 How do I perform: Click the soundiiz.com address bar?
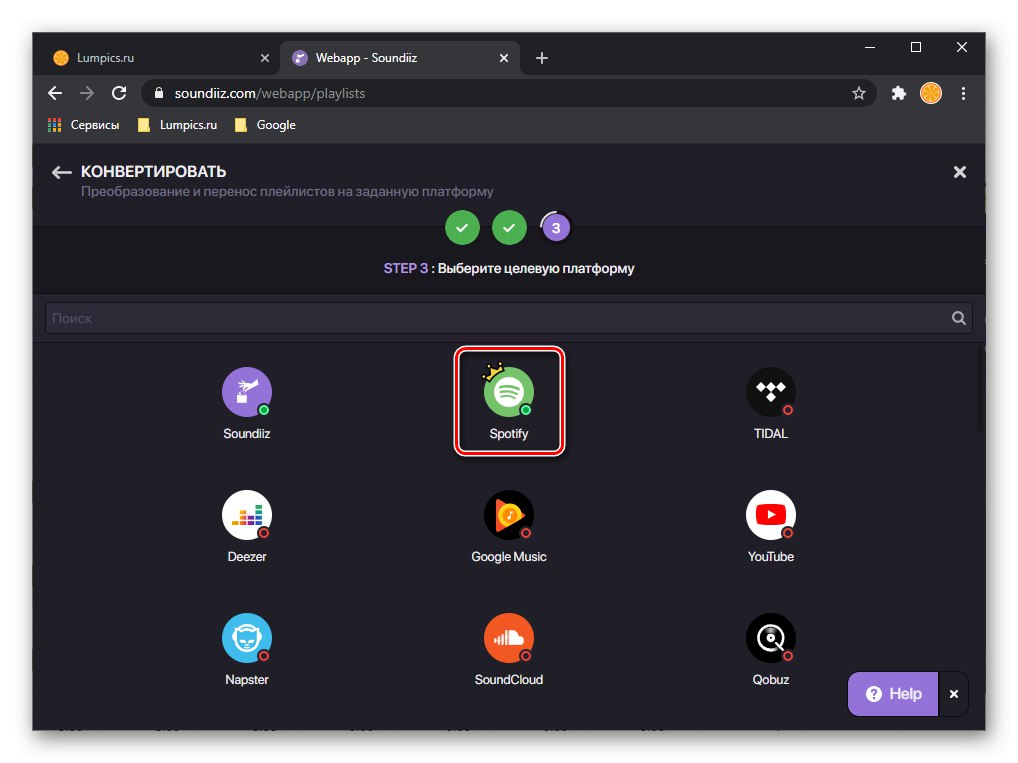(x=509, y=94)
